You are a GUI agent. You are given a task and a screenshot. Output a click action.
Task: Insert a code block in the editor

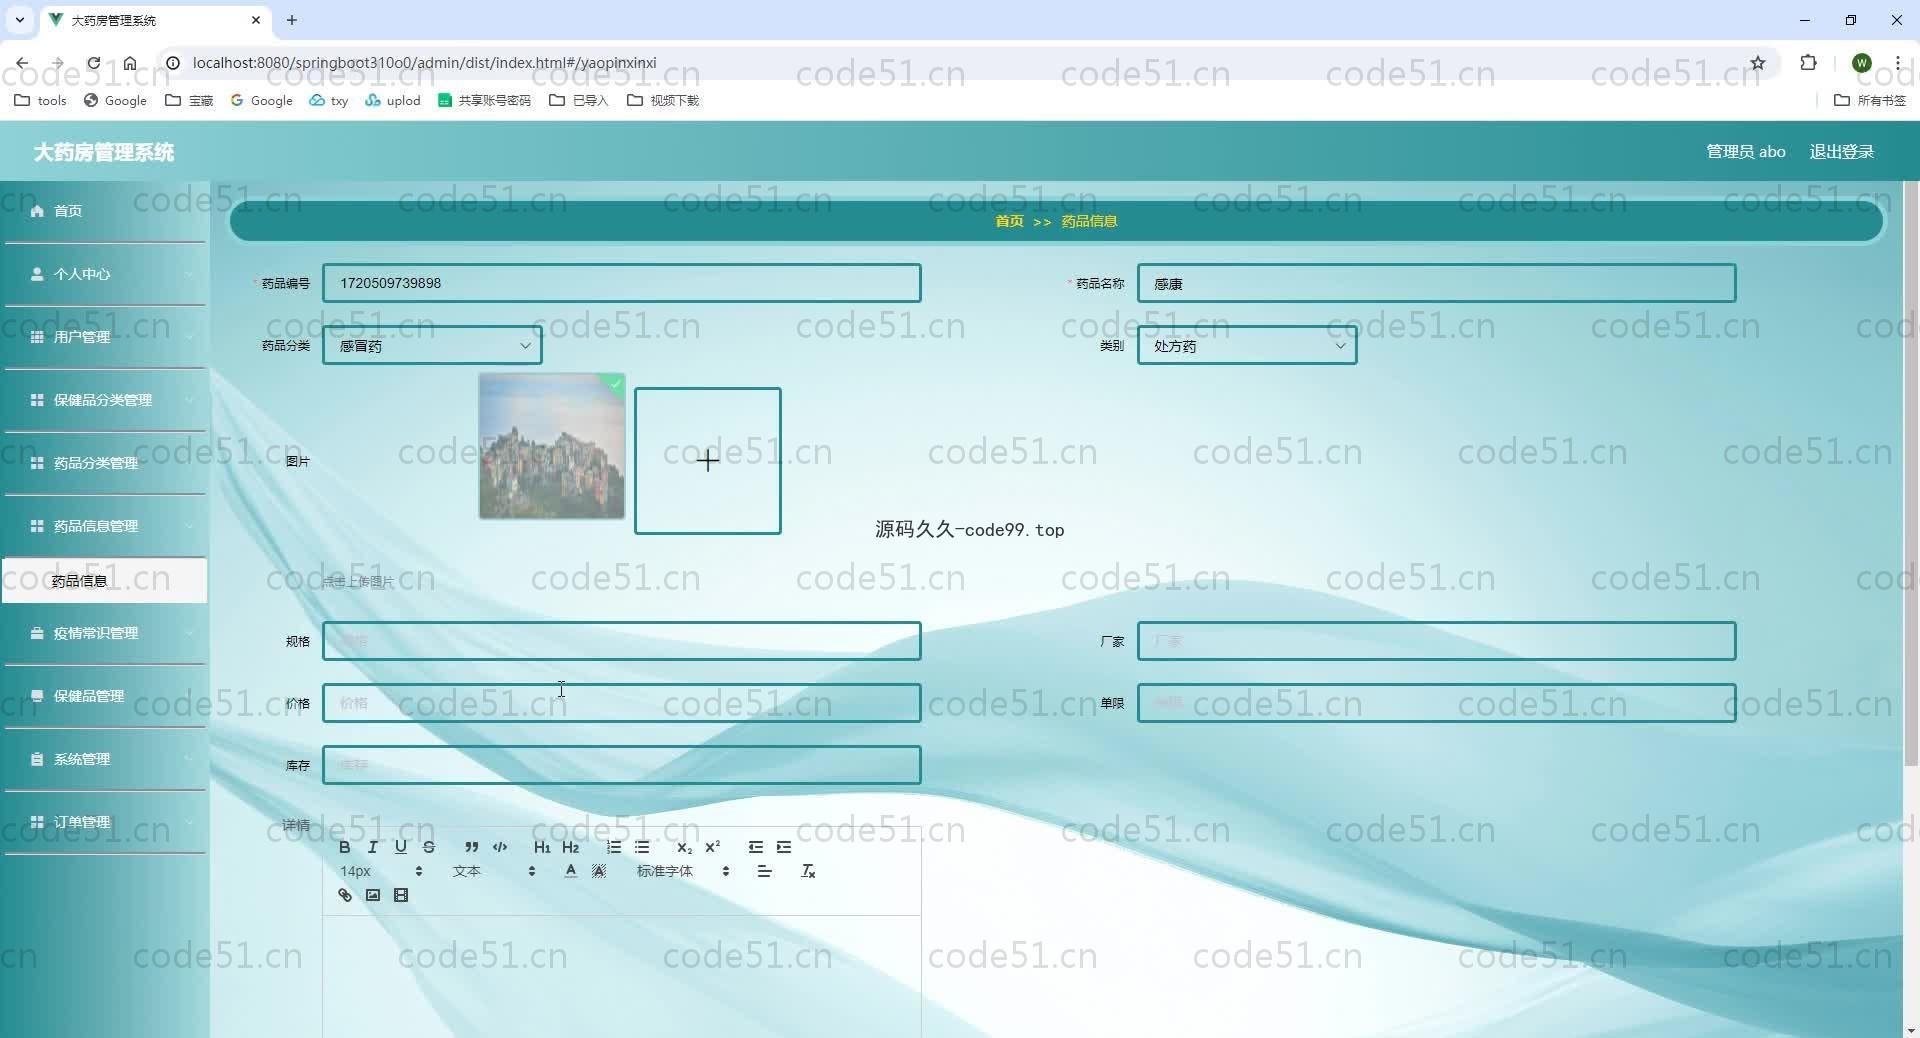point(500,847)
